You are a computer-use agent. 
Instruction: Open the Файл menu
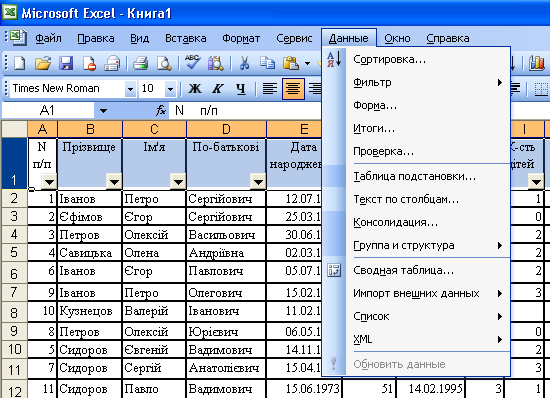click(48, 38)
